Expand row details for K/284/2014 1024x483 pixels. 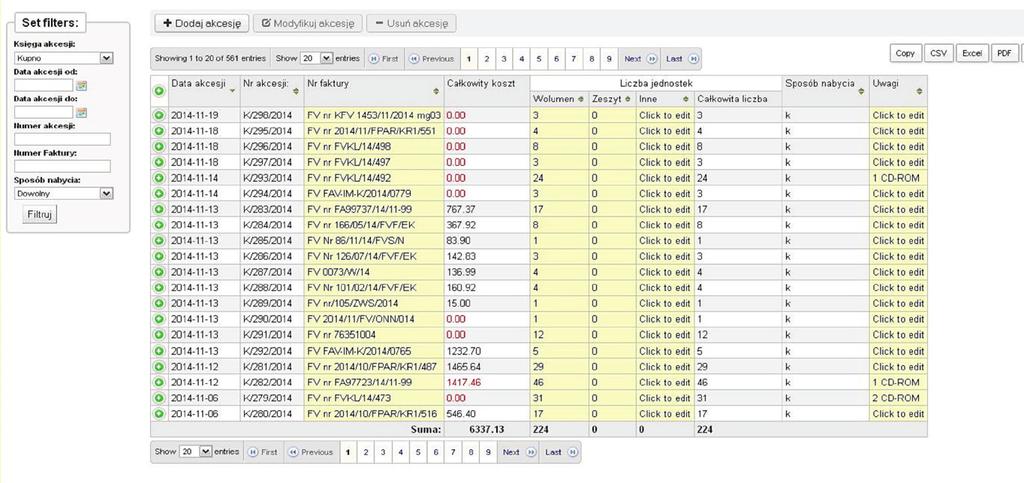point(159,225)
